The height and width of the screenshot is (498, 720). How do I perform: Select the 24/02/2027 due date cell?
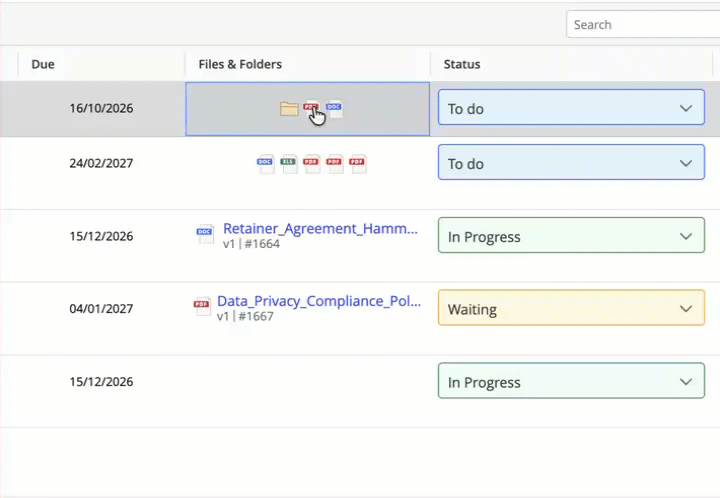[x=101, y=163]
